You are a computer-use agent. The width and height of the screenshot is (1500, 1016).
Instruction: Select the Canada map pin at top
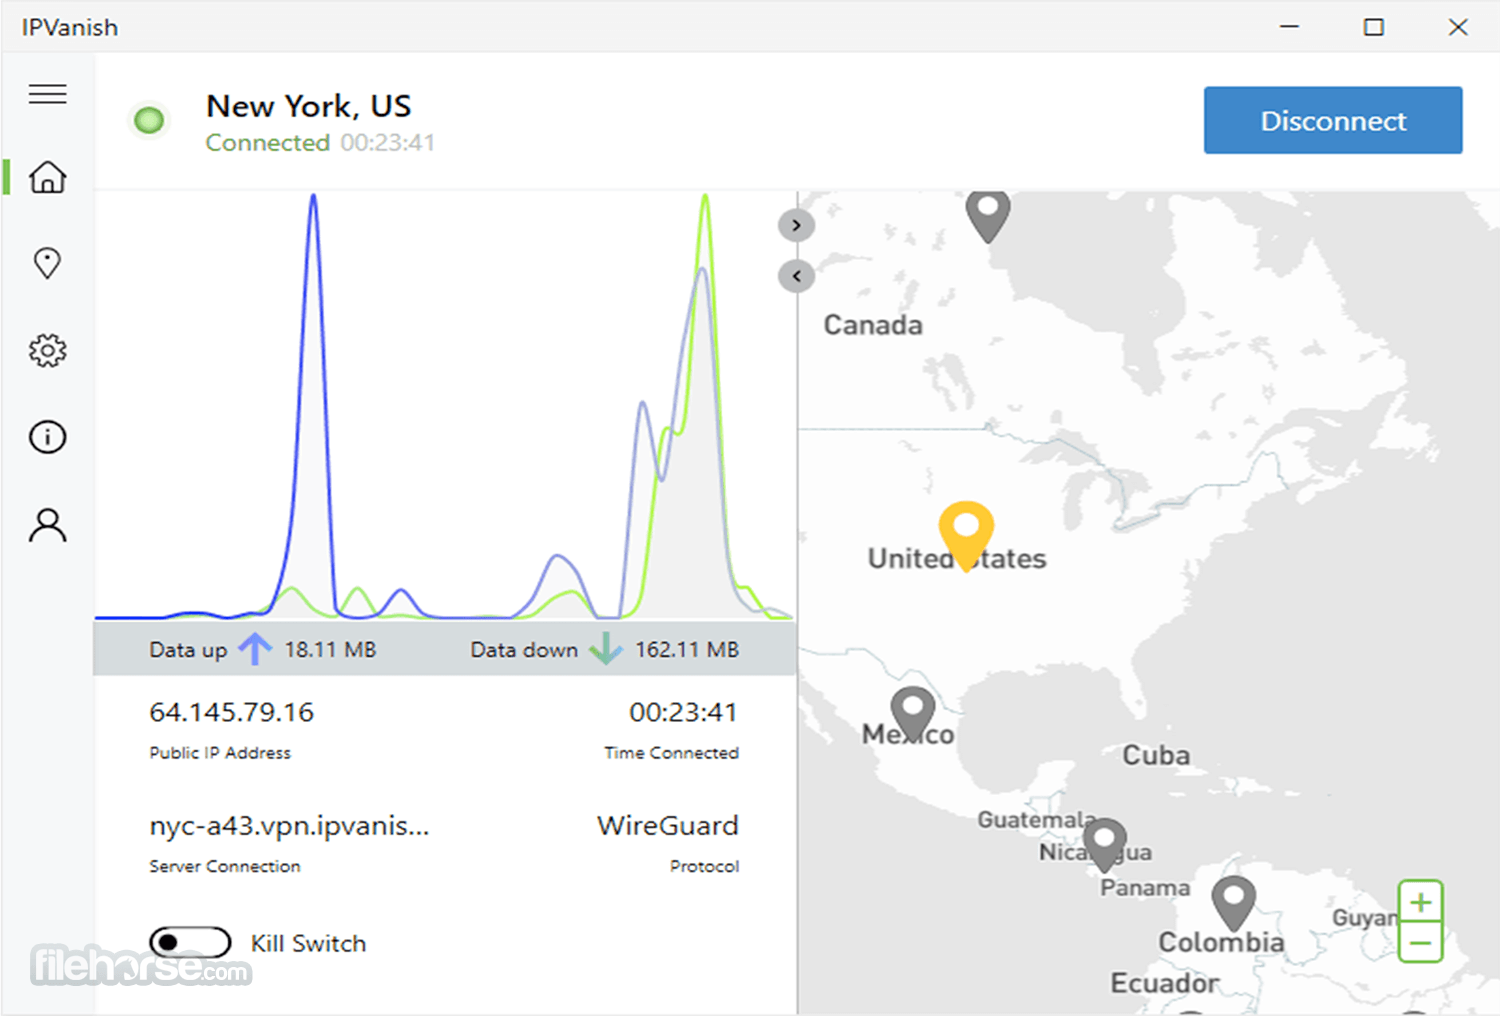[988, 215]
